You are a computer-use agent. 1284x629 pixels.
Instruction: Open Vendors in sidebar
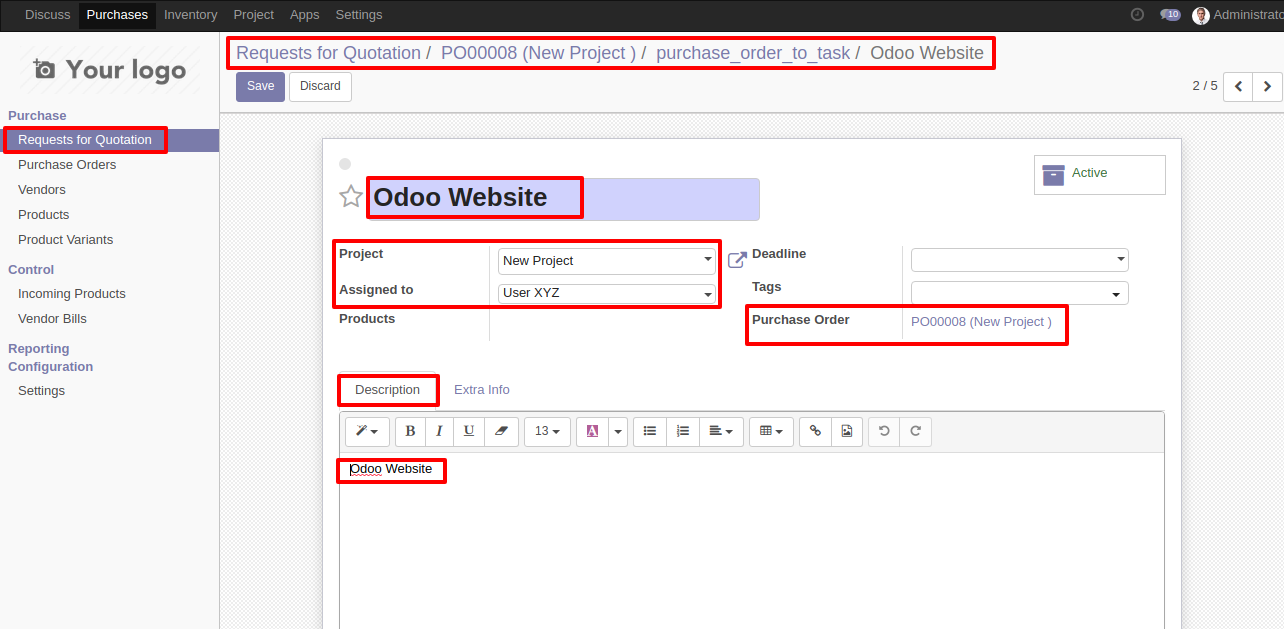[x=42, y=190]
